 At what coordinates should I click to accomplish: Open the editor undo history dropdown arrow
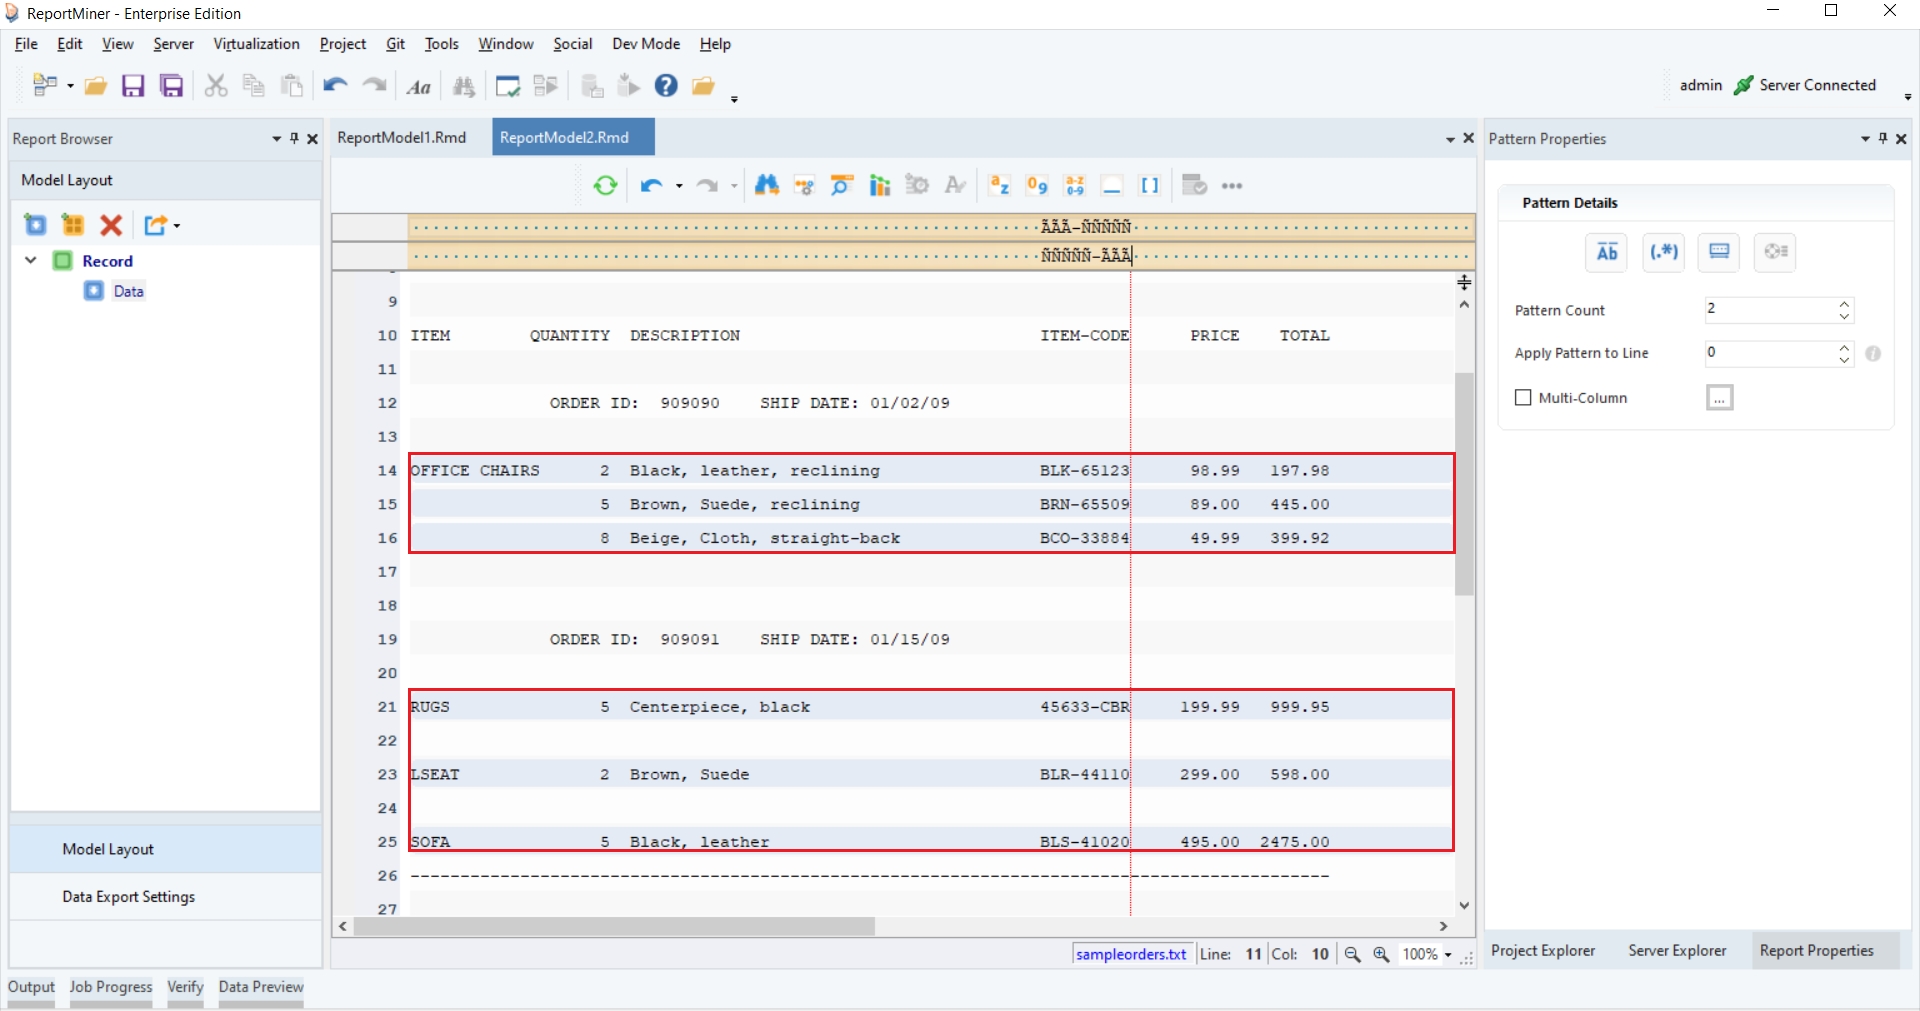pos(679,187)
